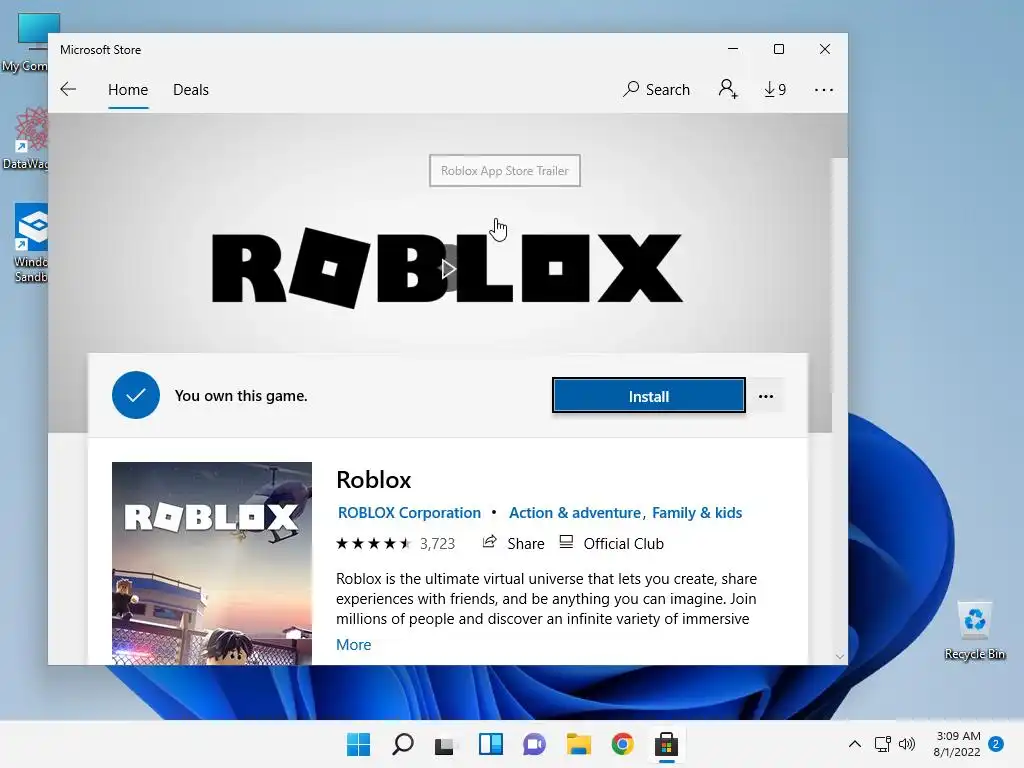Click the scroll-down arrow in the Store window
This screenshot has width=1024, height=768.
pos(840,656)
